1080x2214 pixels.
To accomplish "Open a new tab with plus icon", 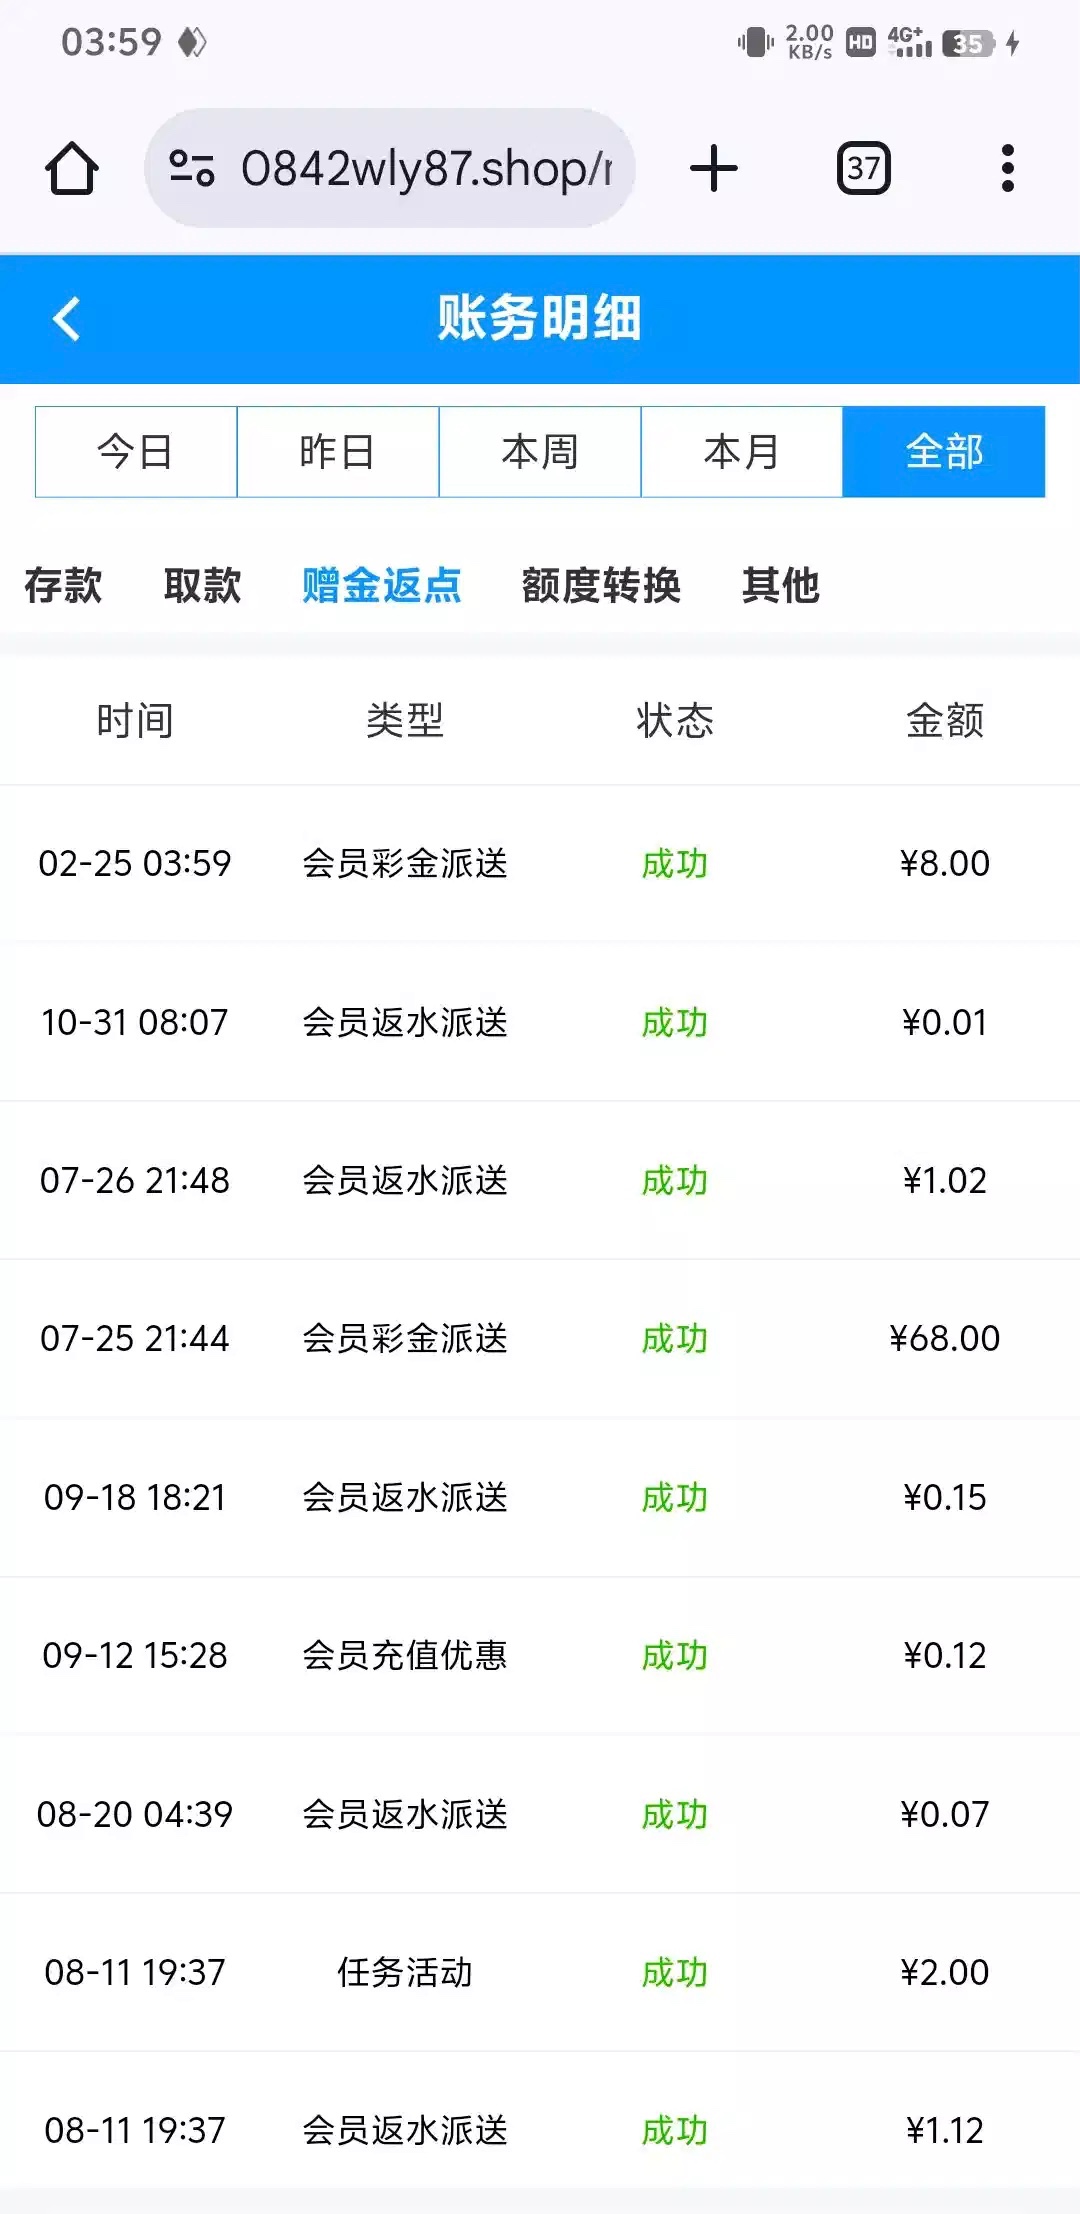I will pos(714,168).
